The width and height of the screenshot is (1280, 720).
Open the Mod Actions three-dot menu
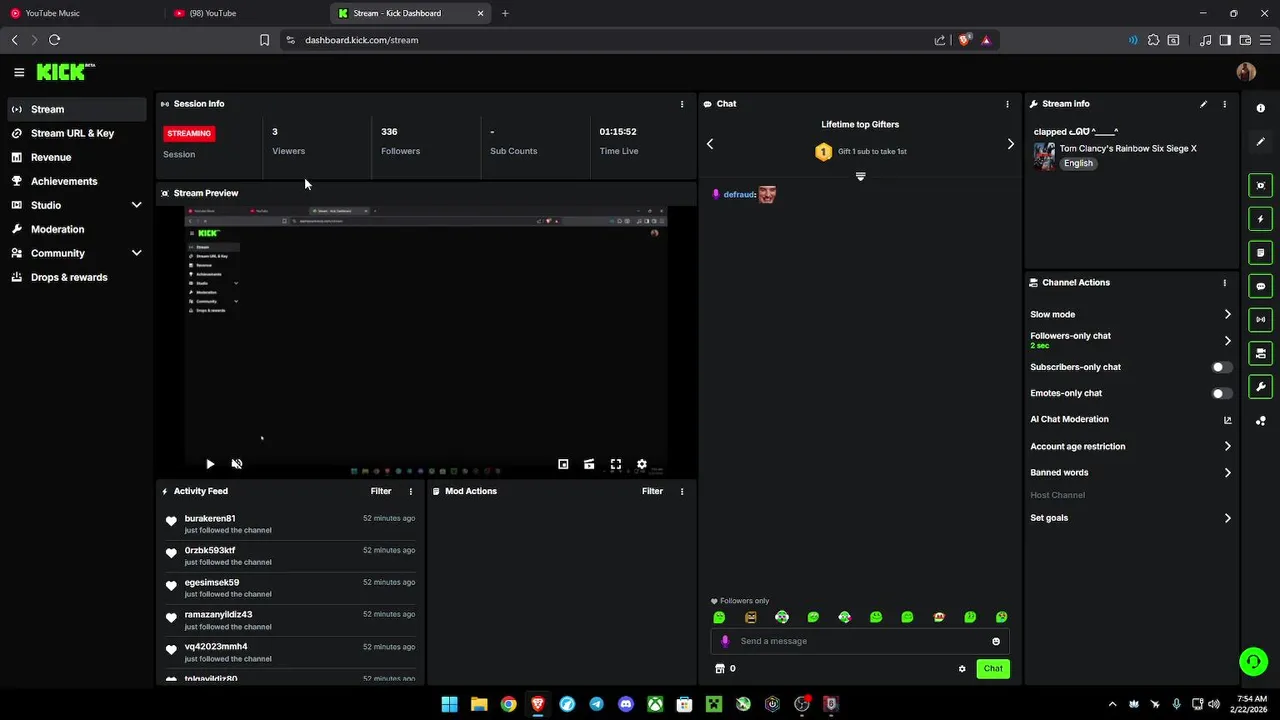[x=682, y=491]
